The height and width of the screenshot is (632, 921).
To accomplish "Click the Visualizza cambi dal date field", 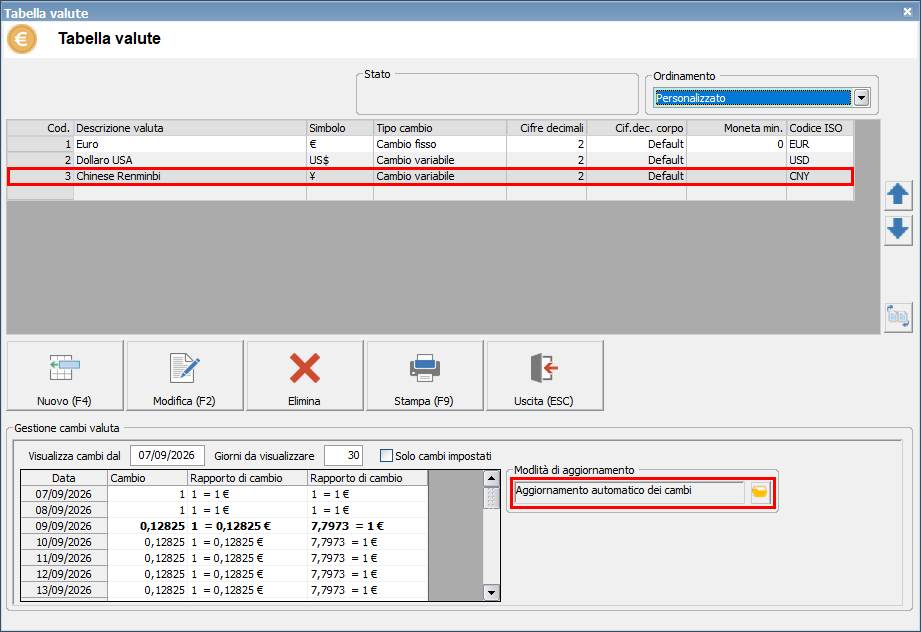I will (167, 455).
